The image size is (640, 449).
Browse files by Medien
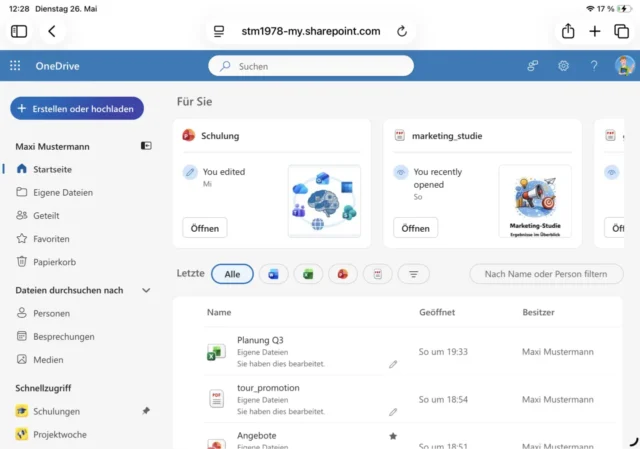tap(40, 360)
